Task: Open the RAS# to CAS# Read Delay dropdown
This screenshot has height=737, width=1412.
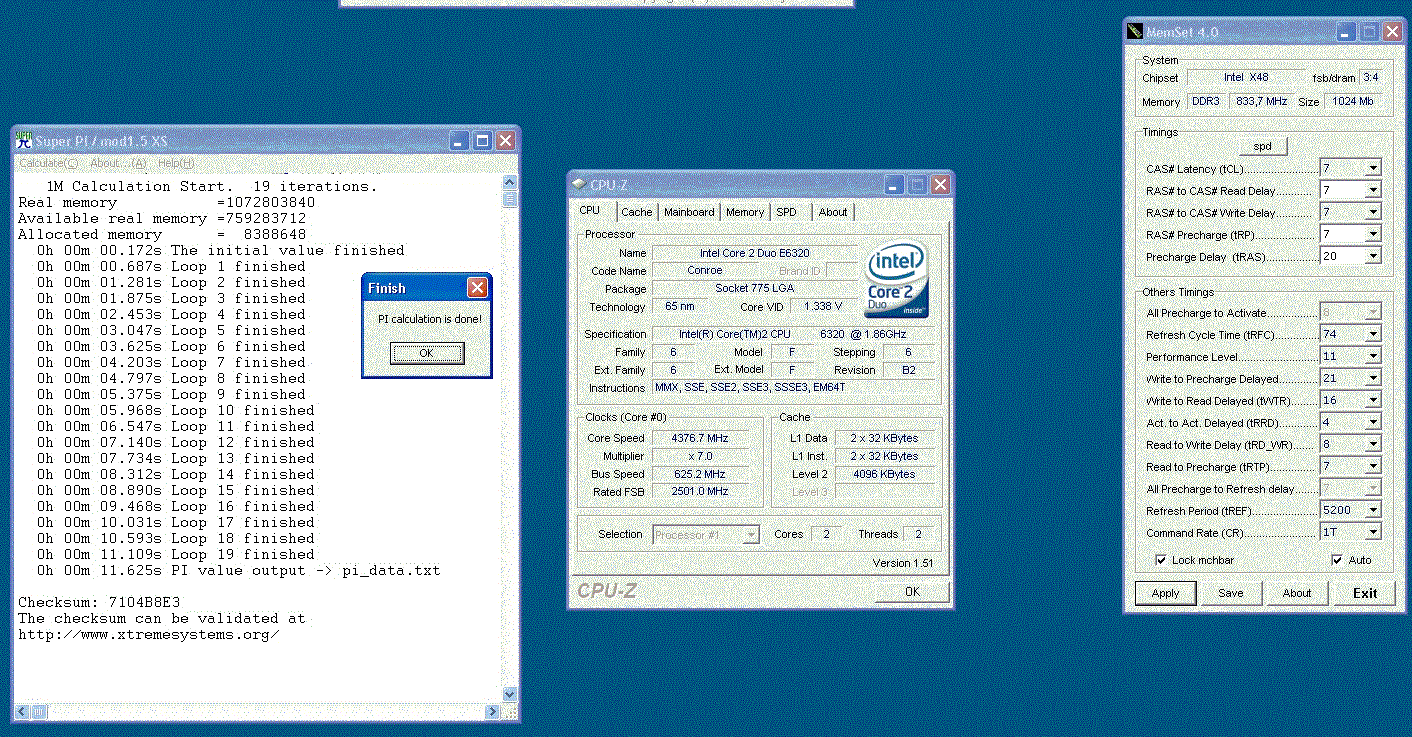Action: (1373, 190)
